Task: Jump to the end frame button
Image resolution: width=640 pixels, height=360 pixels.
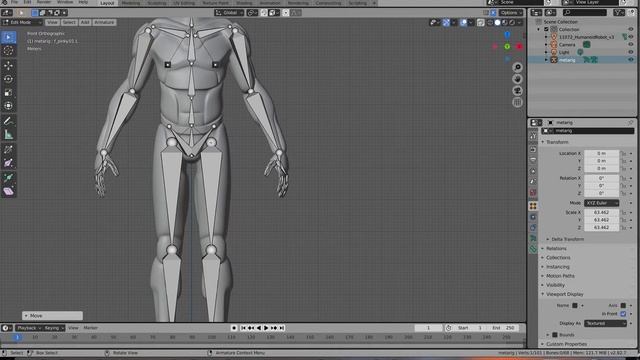Action: click(x=282, y=328)
